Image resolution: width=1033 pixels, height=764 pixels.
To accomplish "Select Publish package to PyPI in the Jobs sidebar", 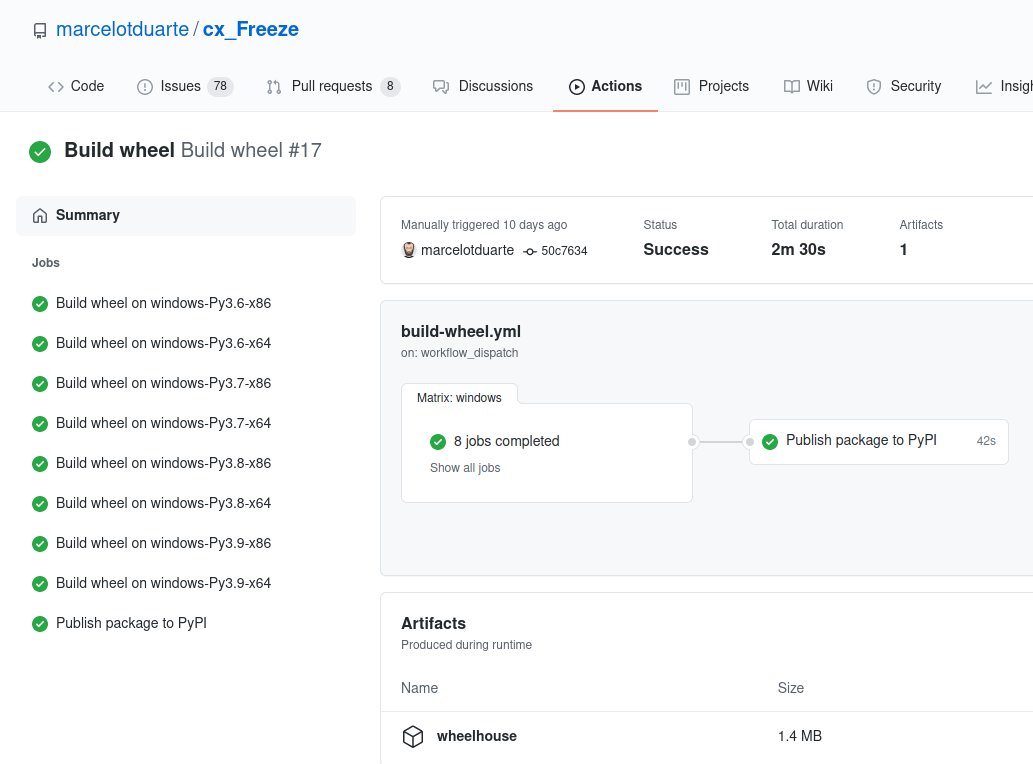I will pyautogui.click(x=131, y=622).
